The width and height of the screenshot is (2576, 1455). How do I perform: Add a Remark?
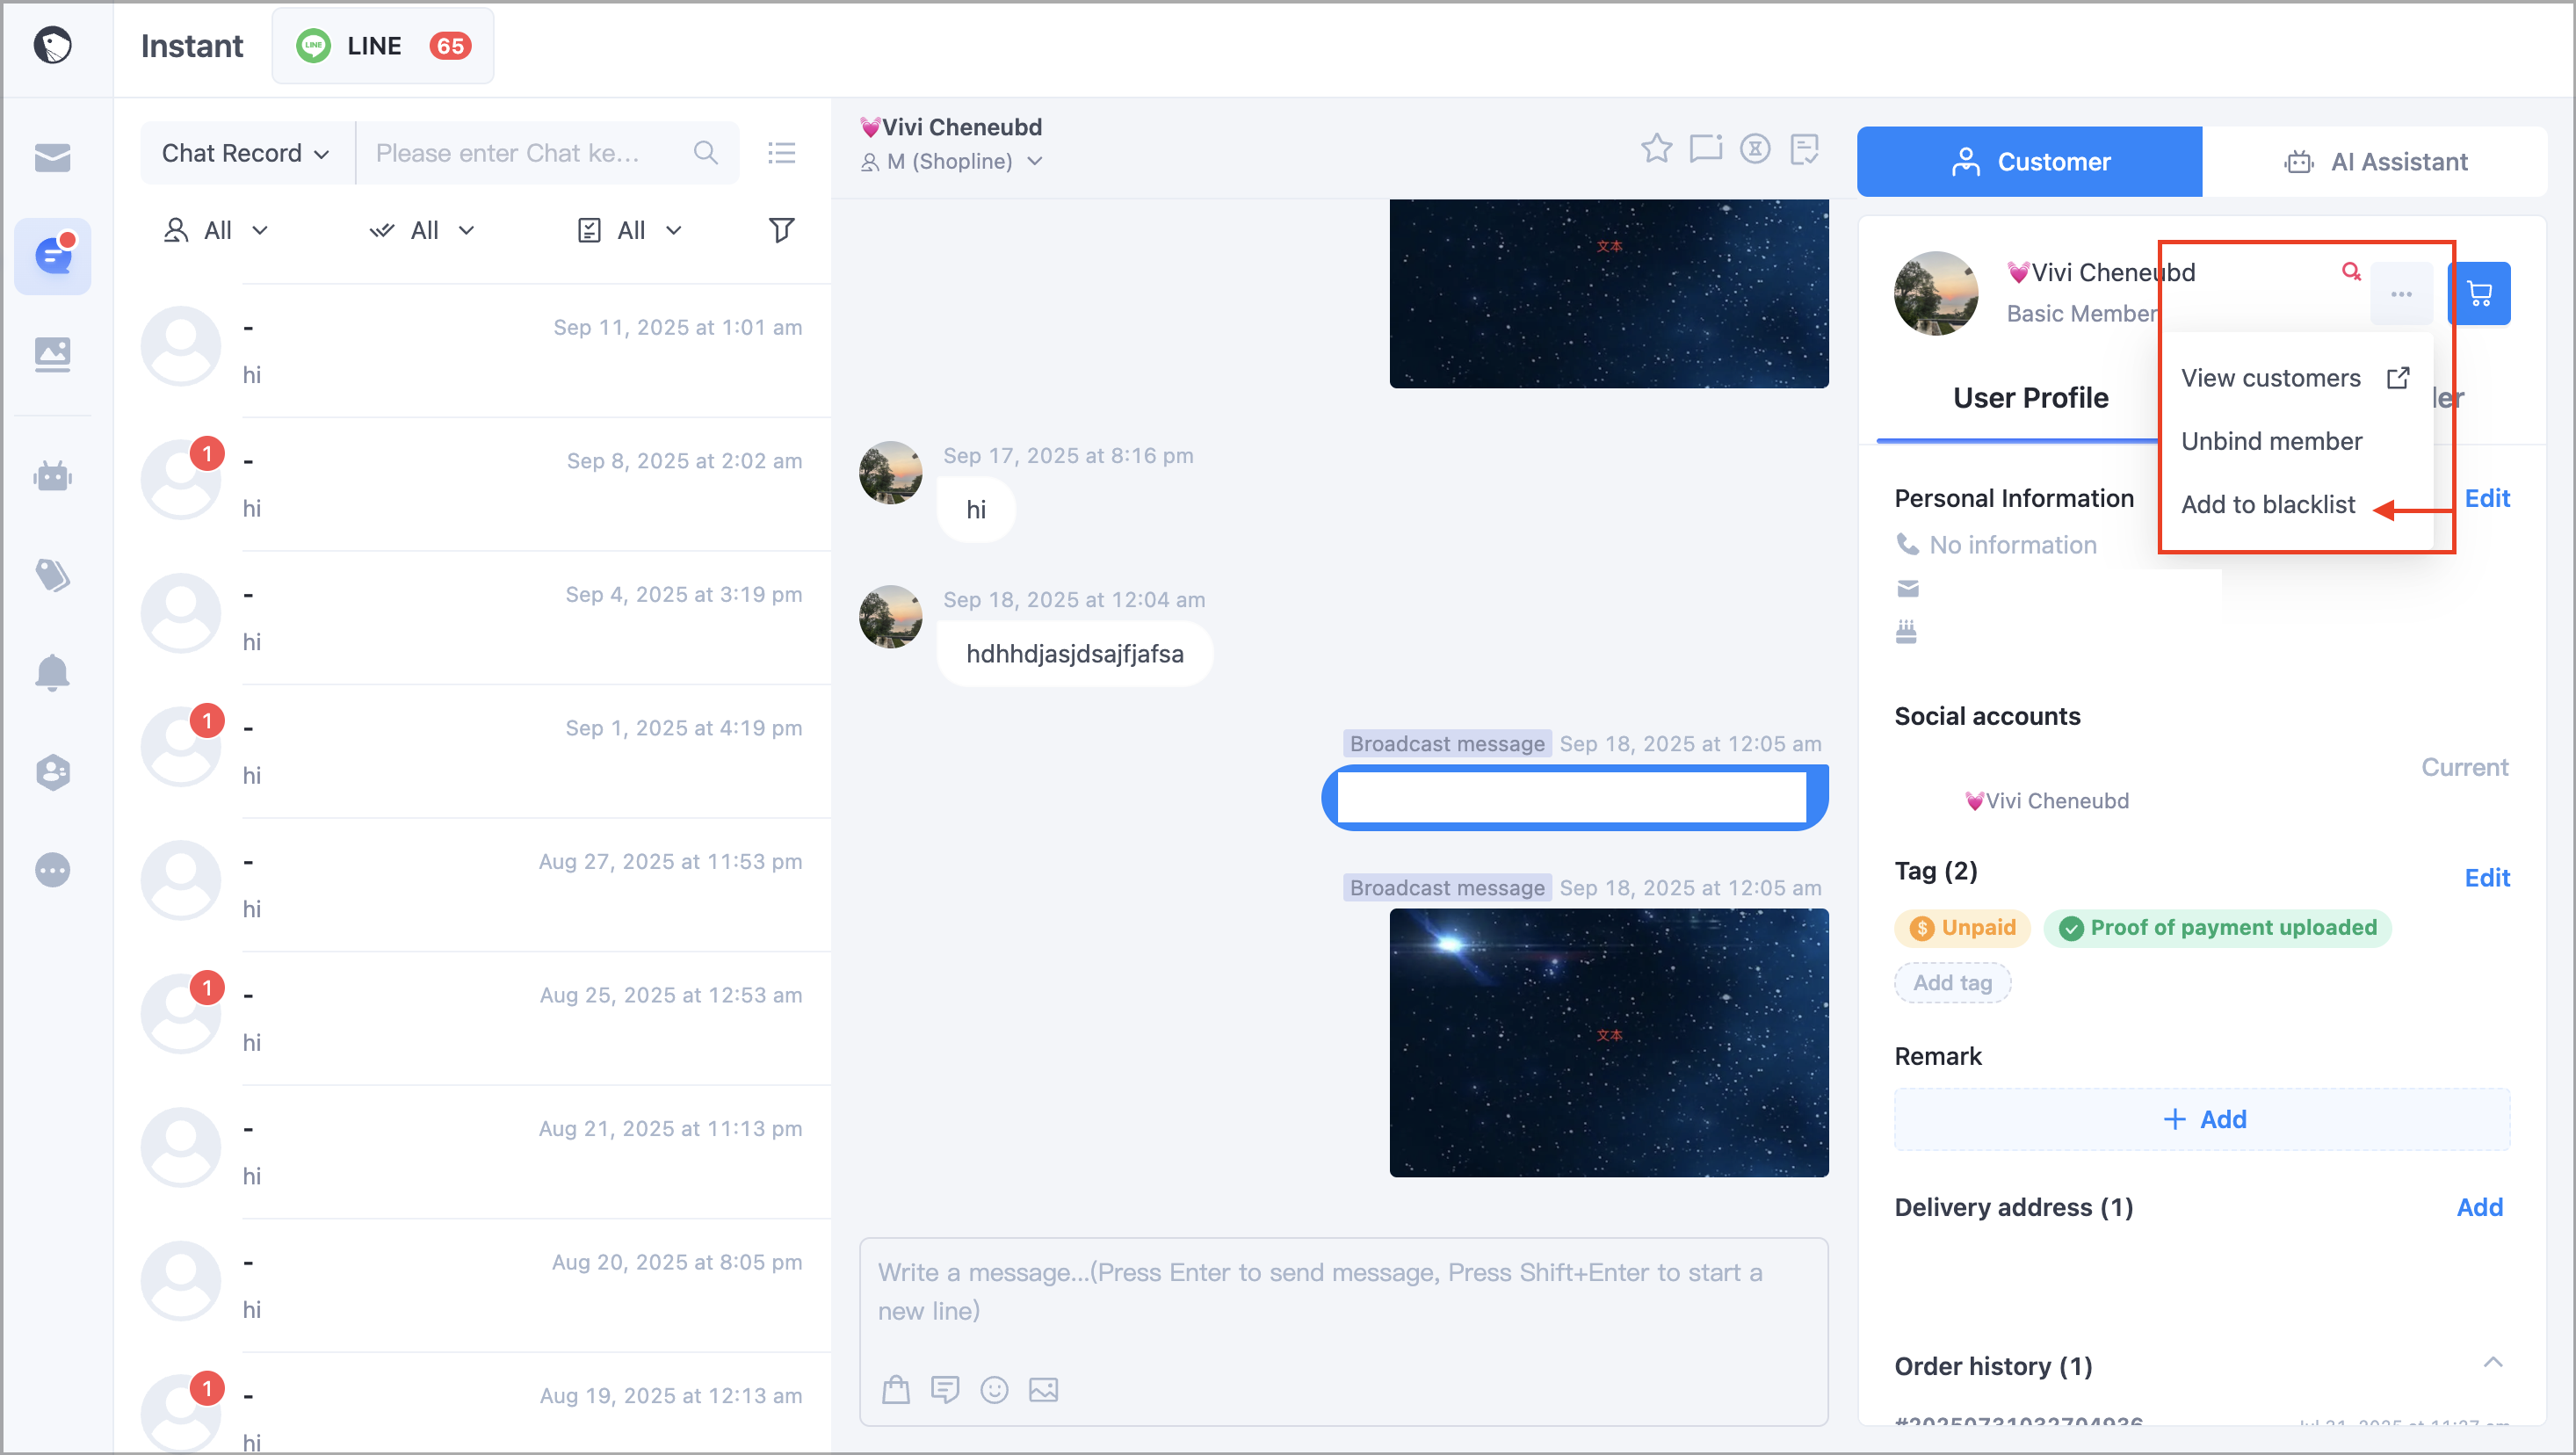coord(2201,1118)
